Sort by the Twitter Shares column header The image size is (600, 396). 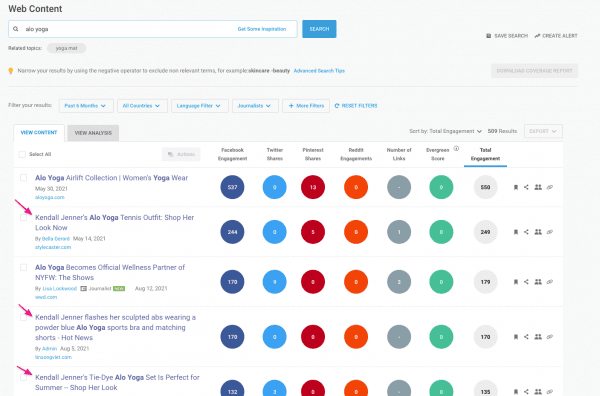[x=275, y=154]
